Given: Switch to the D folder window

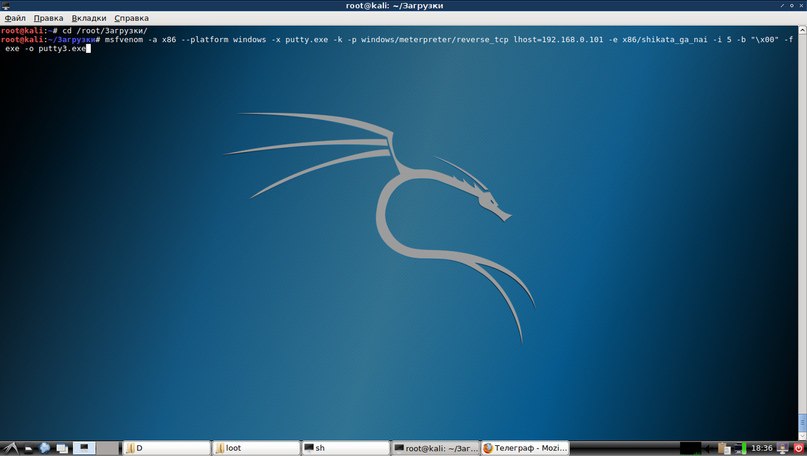Looking at the screenshot, I should [167, 448].
